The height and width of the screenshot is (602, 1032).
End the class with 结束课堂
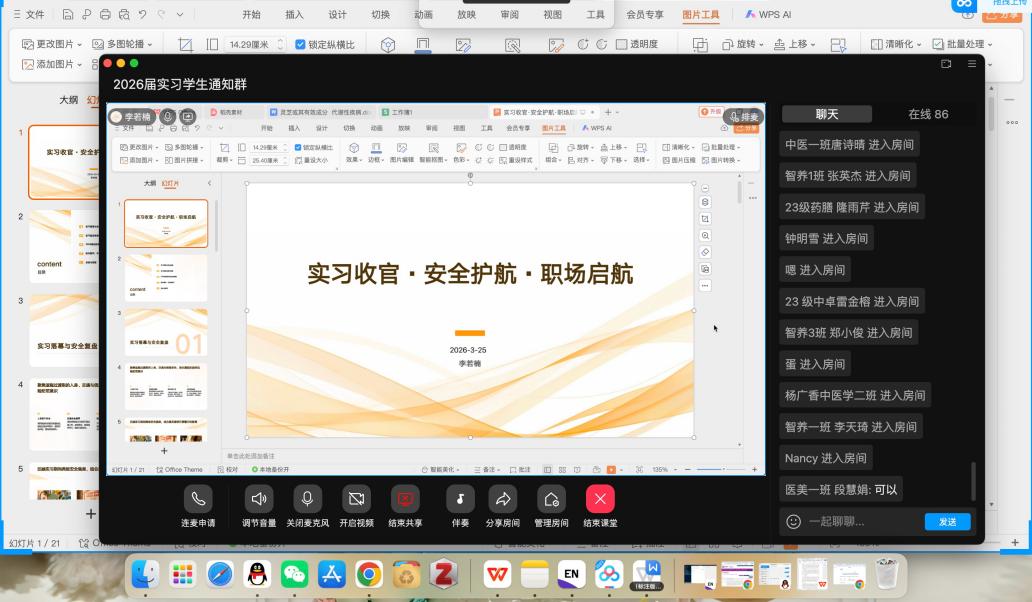600,499
